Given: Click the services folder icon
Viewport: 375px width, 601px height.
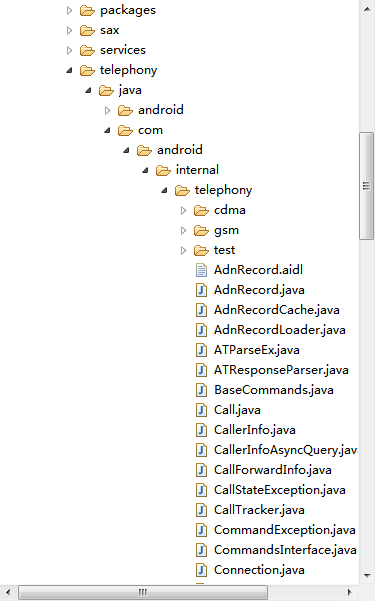Looking at the screenshot, I should coord(87,51).
